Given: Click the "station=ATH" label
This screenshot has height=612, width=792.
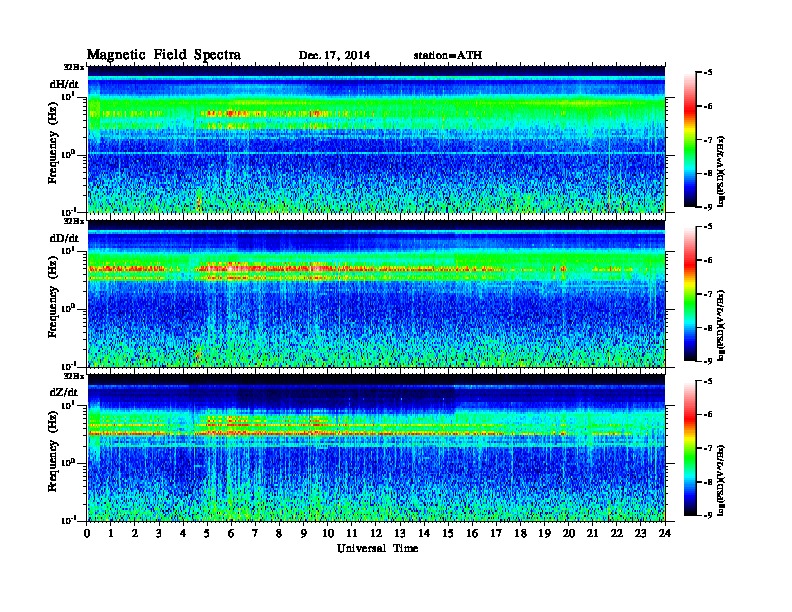Looking at the screenshot, I should [x=448, y=55].
